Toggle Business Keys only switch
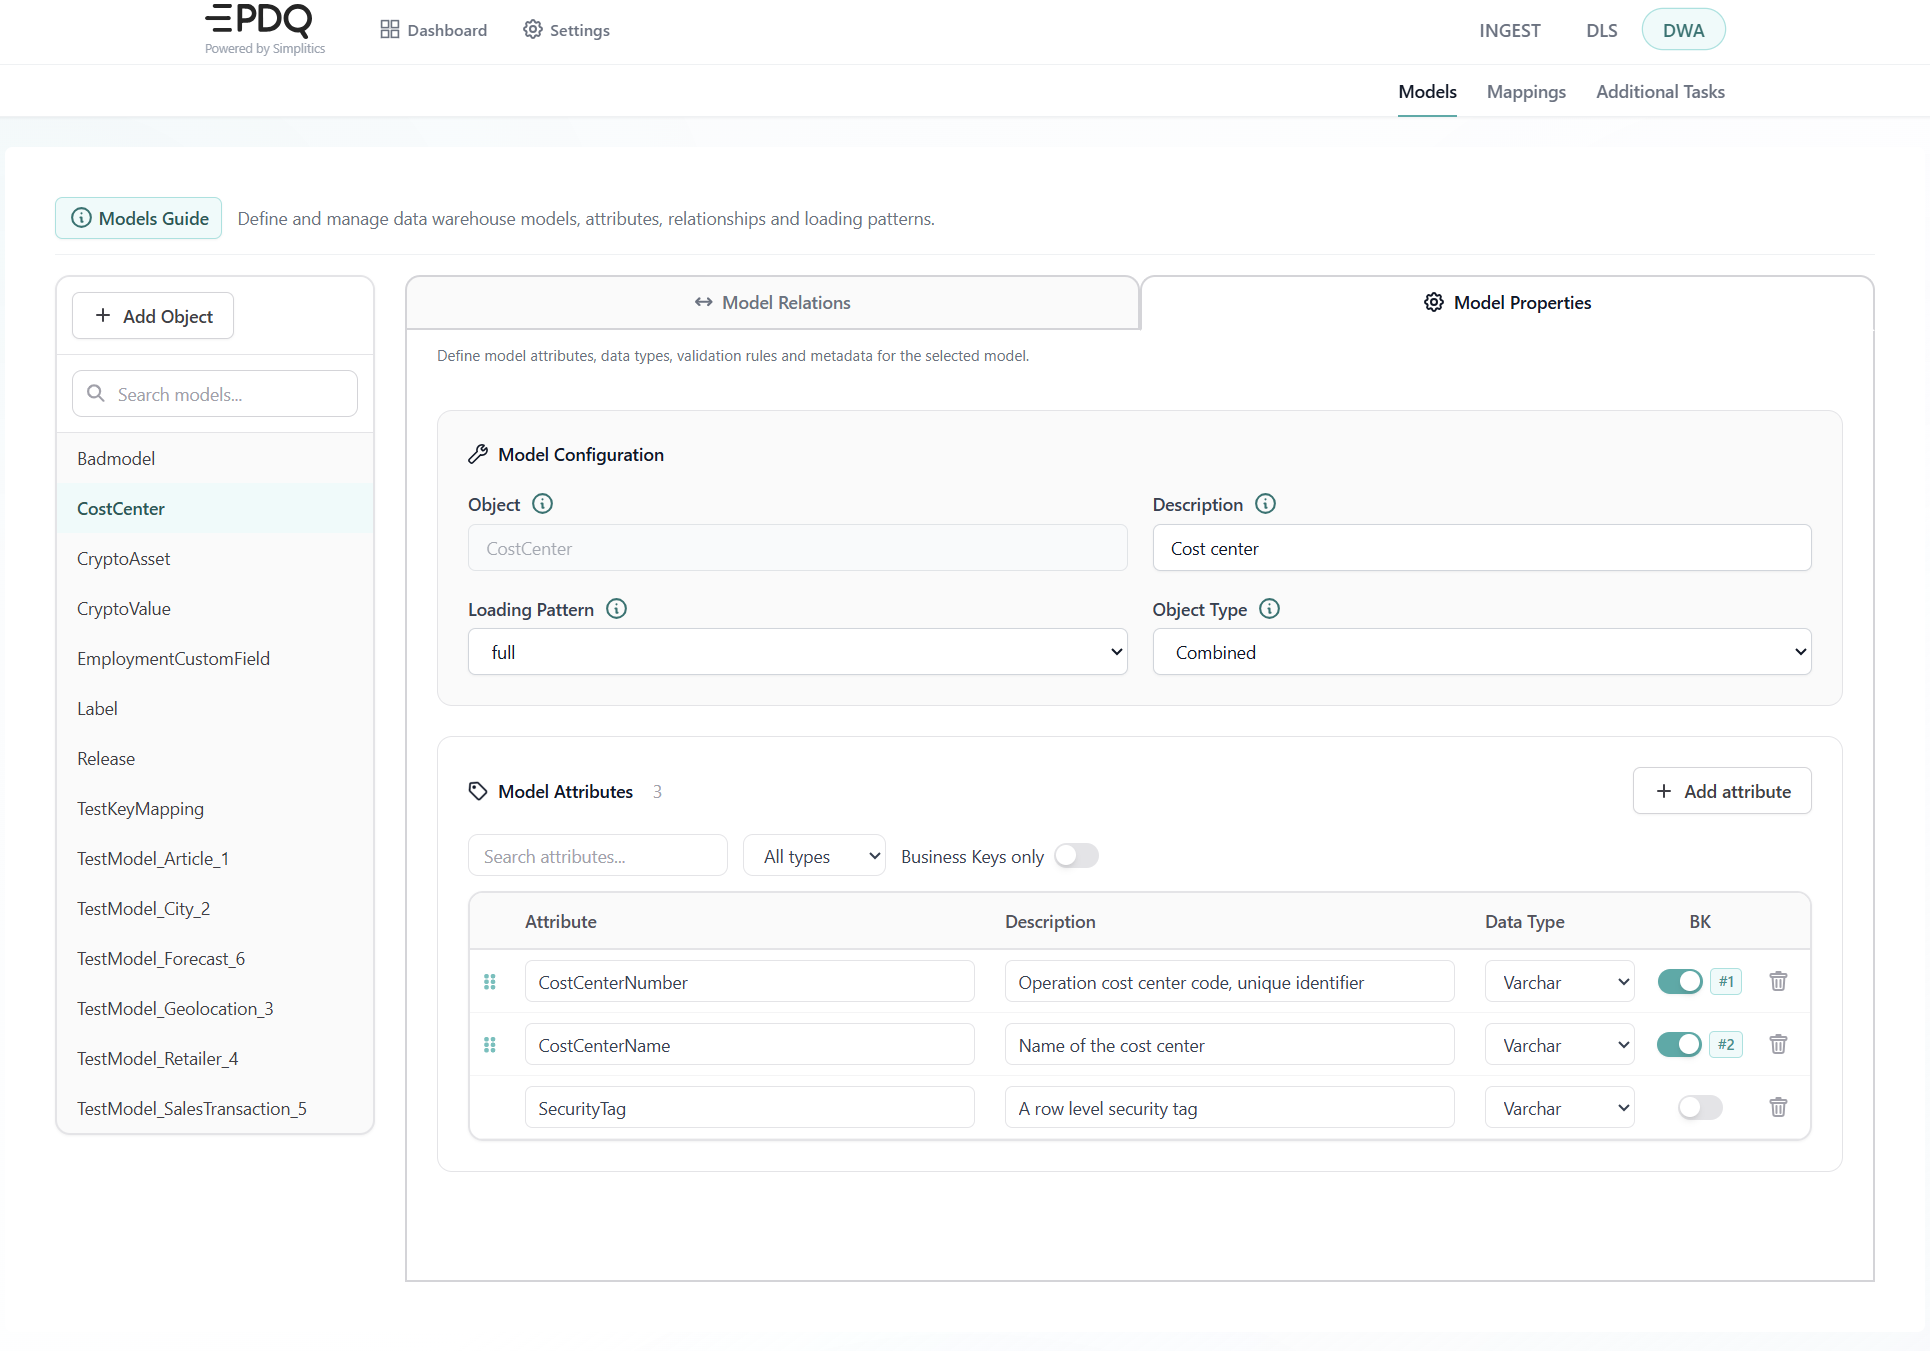This screenshot has height=1351, width=1930. (1076, 856)
